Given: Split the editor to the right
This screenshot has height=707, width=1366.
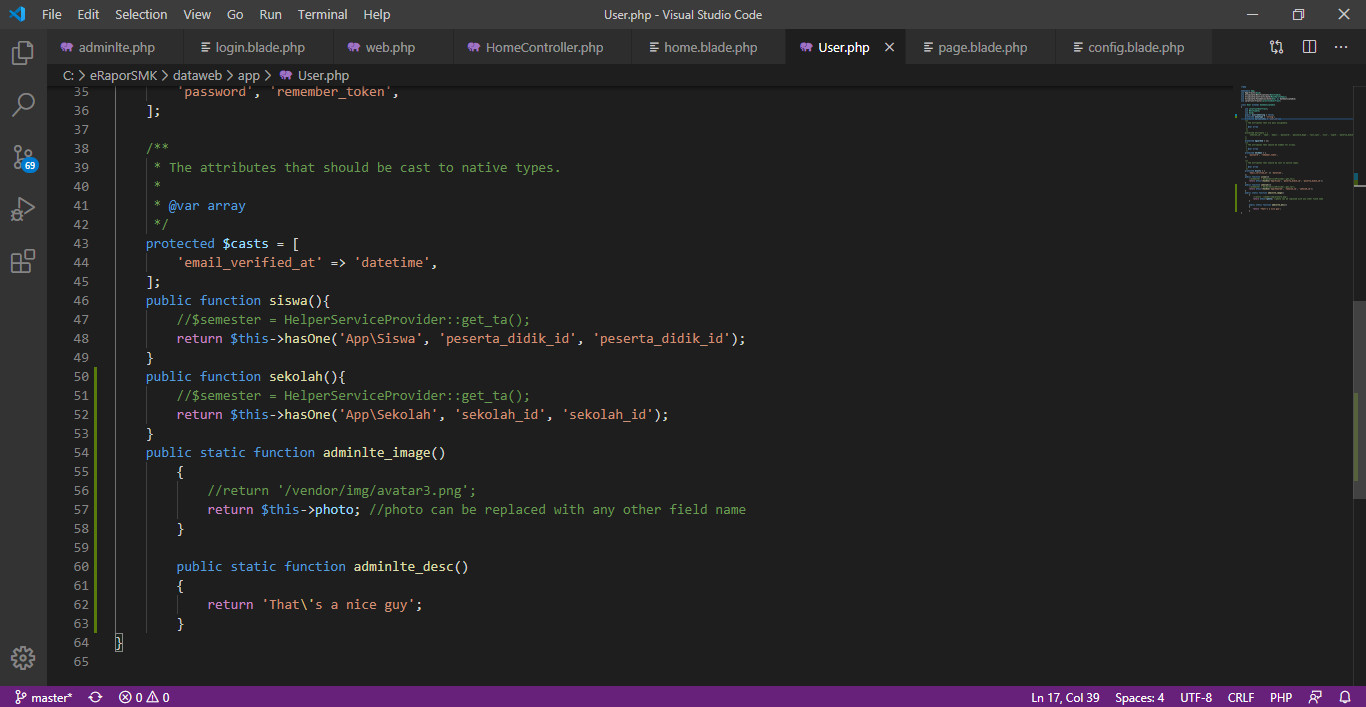Looking at the screenshot, I should pyautogui.click(x=1310, y=47).
